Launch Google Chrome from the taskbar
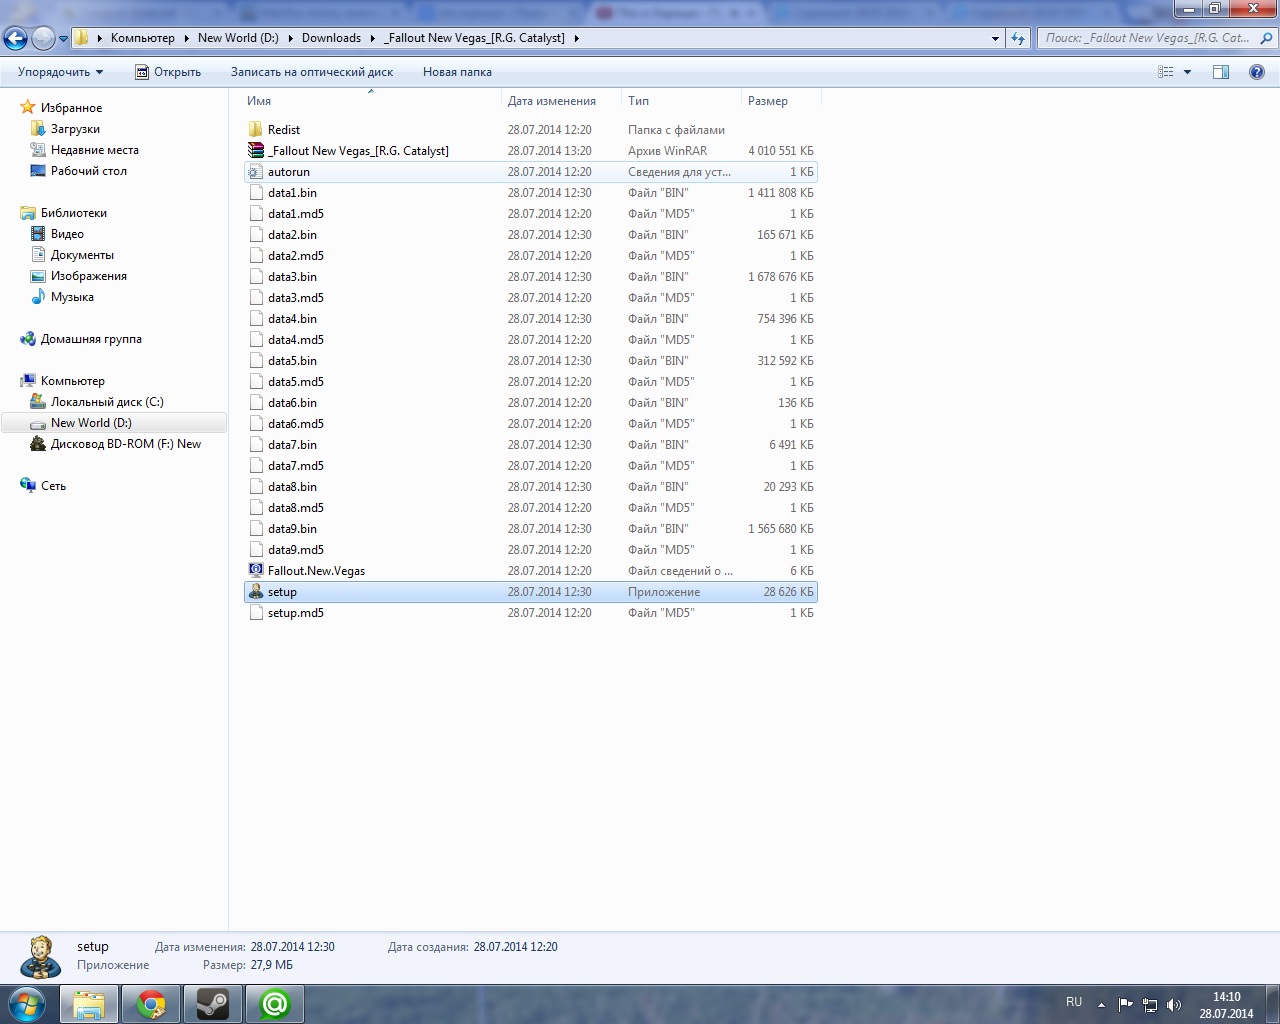Screen dimensions: 1280x1024 [x=151, y=1004]
